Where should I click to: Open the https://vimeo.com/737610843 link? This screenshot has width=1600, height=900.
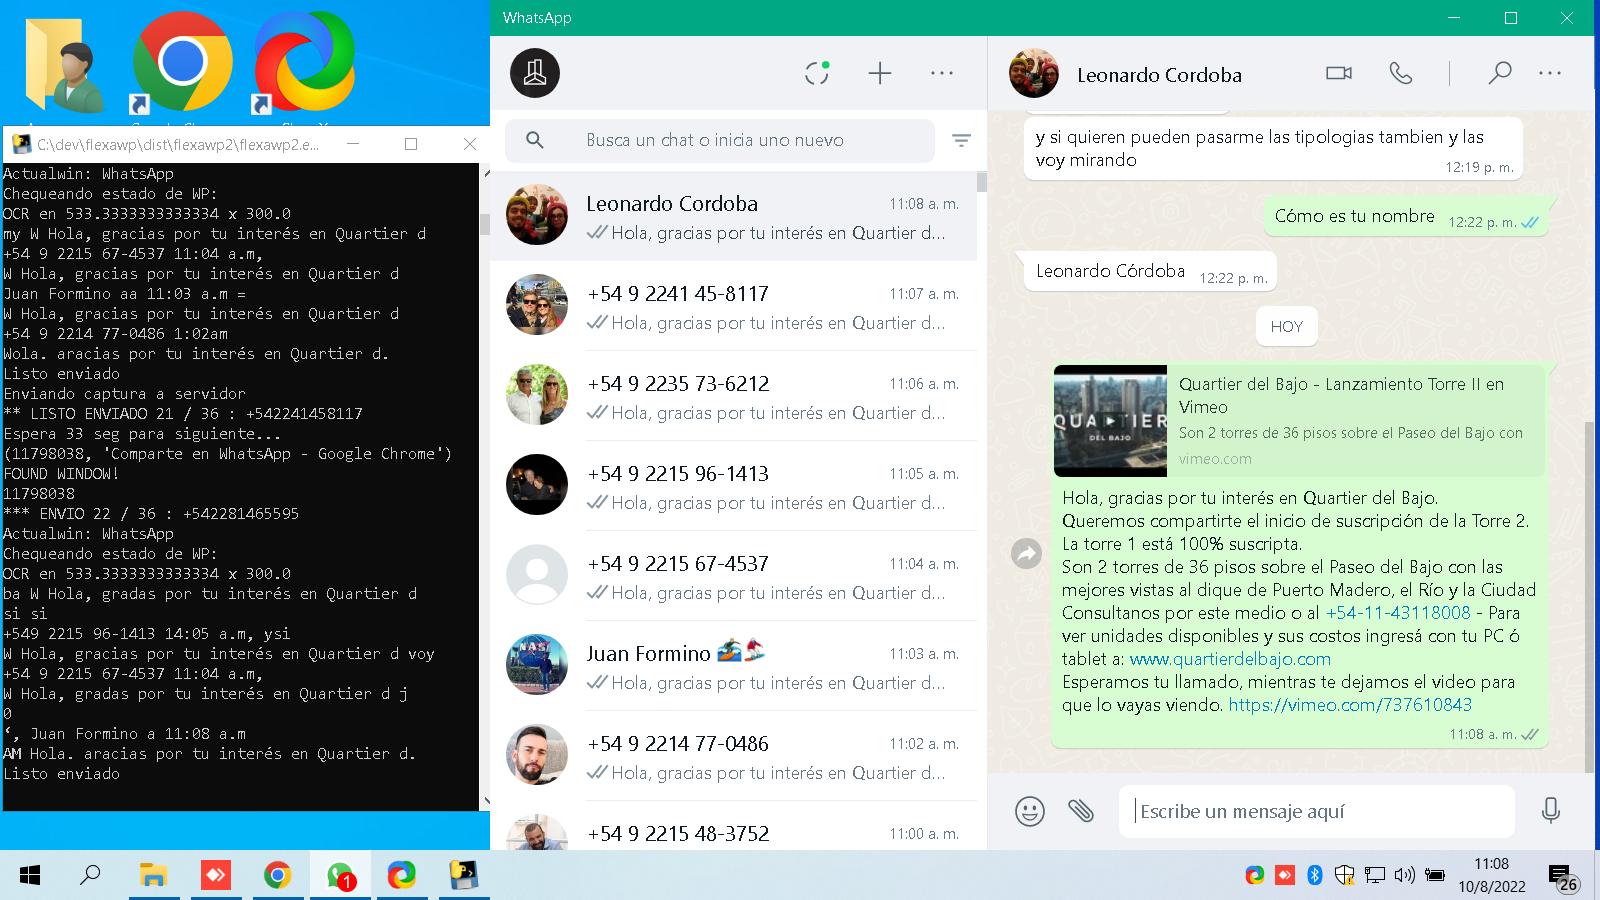(1350, 705)
